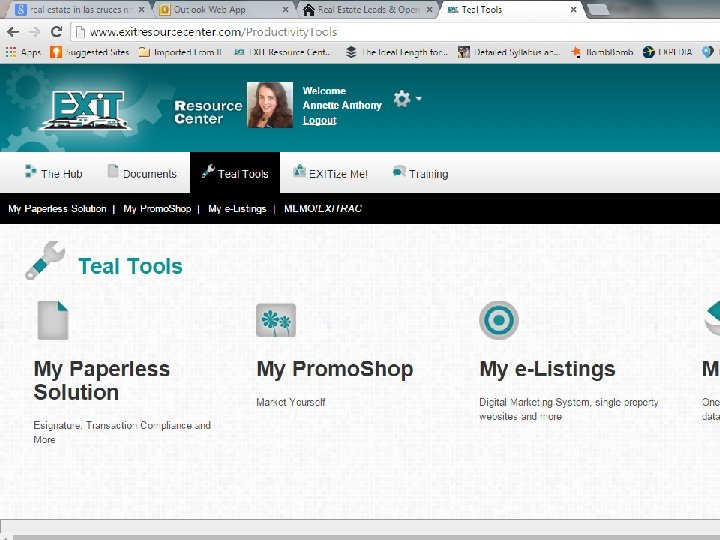
Task: Click the Market Yourself description text
Action: pos(291,402)
